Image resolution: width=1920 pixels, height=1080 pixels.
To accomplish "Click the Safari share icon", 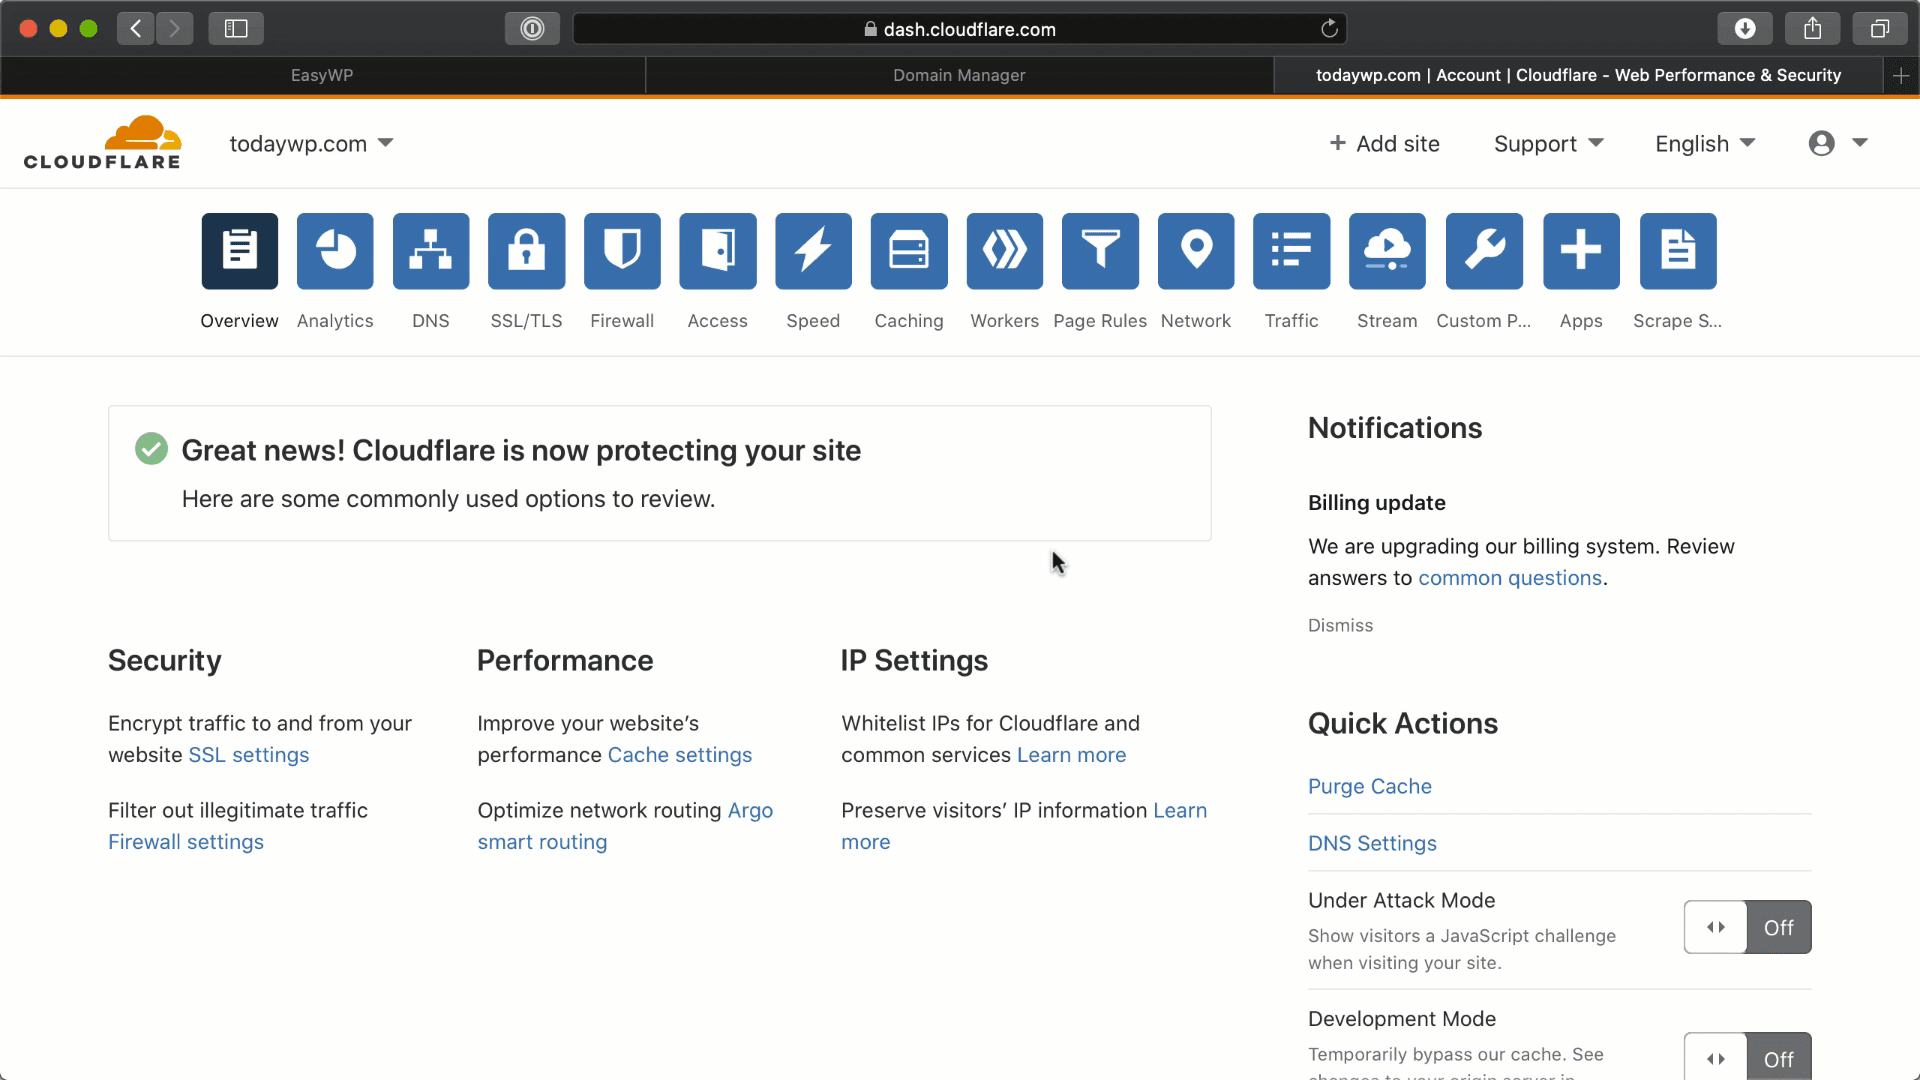I will (1813, 29).
